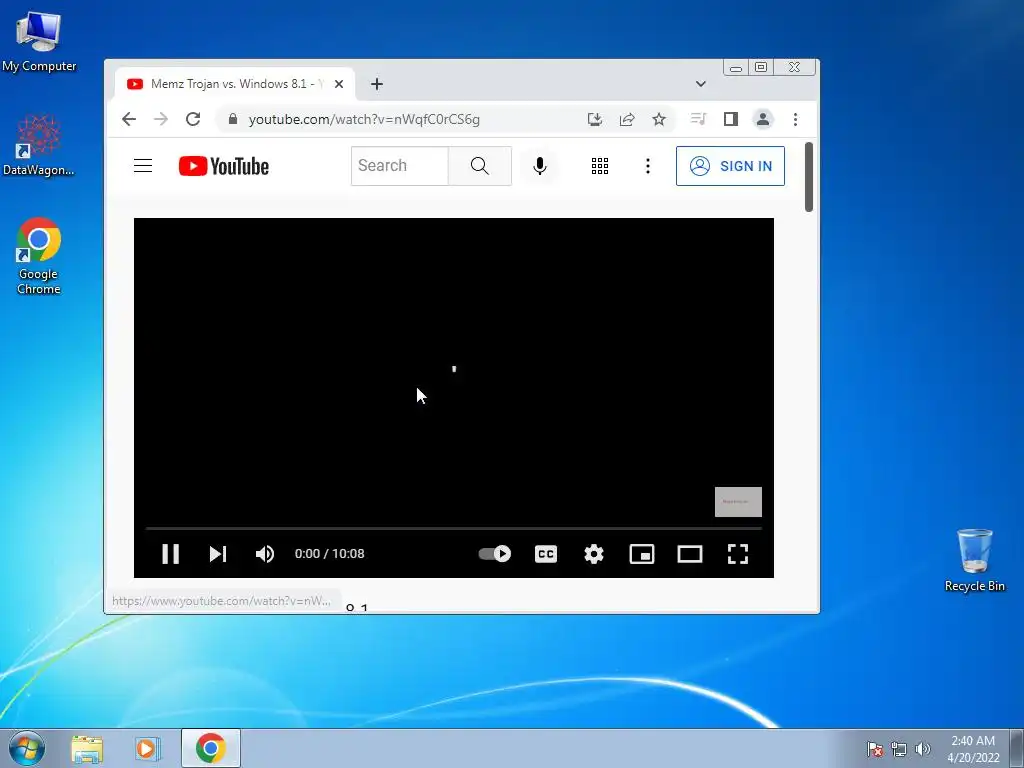The height and width of the screenshot is (768, 1024).
Task: Install YouTube app from address bar
Action: click(594, 119)
